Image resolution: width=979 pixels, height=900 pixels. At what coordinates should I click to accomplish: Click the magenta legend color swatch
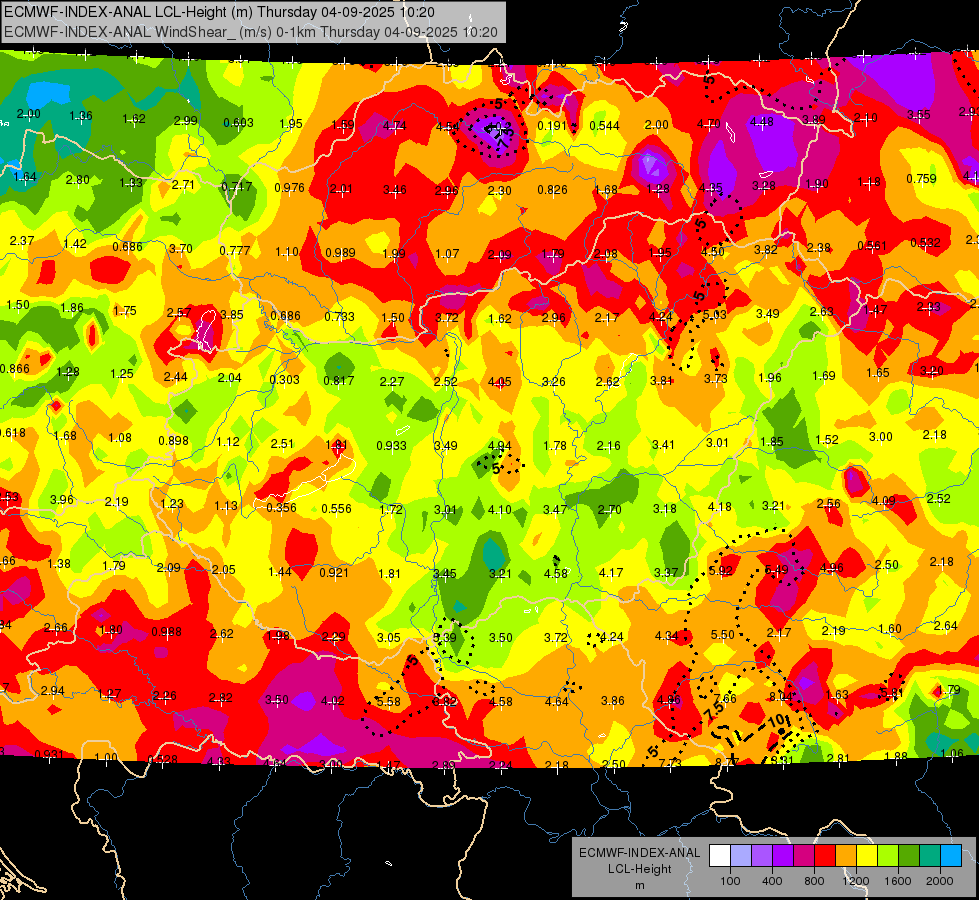tap(804, 855)
